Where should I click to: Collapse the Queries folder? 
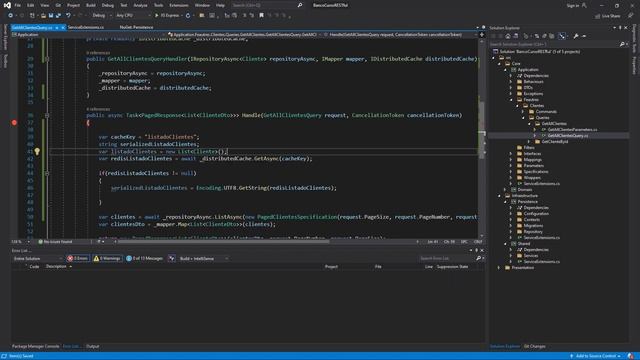(x=523, y=118)
